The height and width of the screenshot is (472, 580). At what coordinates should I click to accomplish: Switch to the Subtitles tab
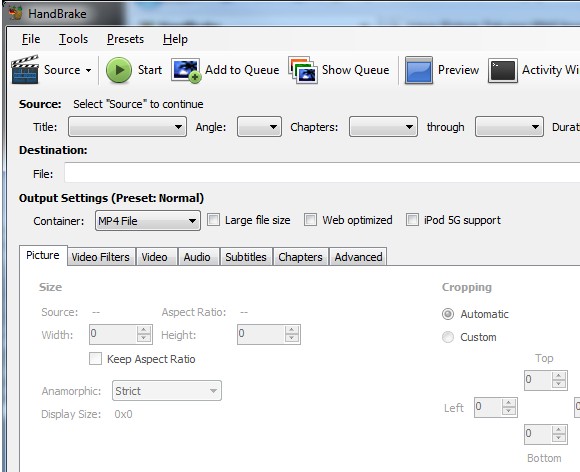coord(246,257)
